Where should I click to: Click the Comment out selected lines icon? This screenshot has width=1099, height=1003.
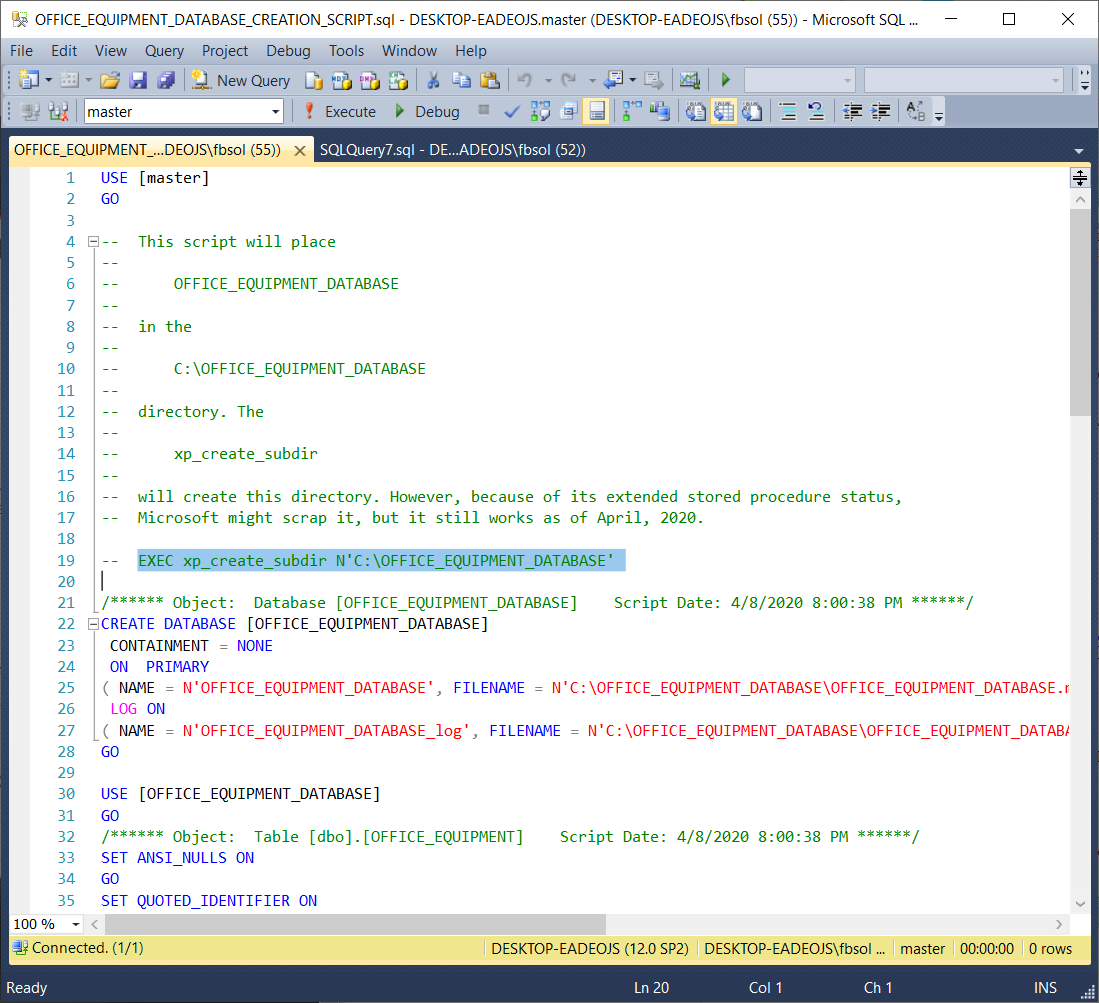coord(787,112)
